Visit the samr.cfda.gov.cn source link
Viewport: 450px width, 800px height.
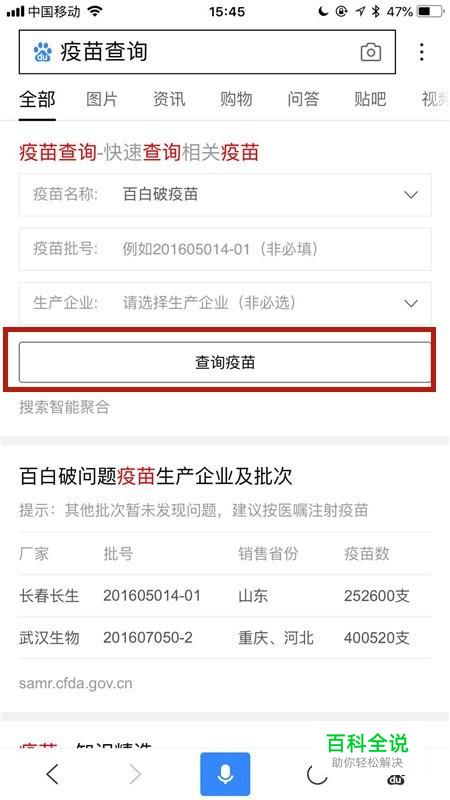[76, 683]
